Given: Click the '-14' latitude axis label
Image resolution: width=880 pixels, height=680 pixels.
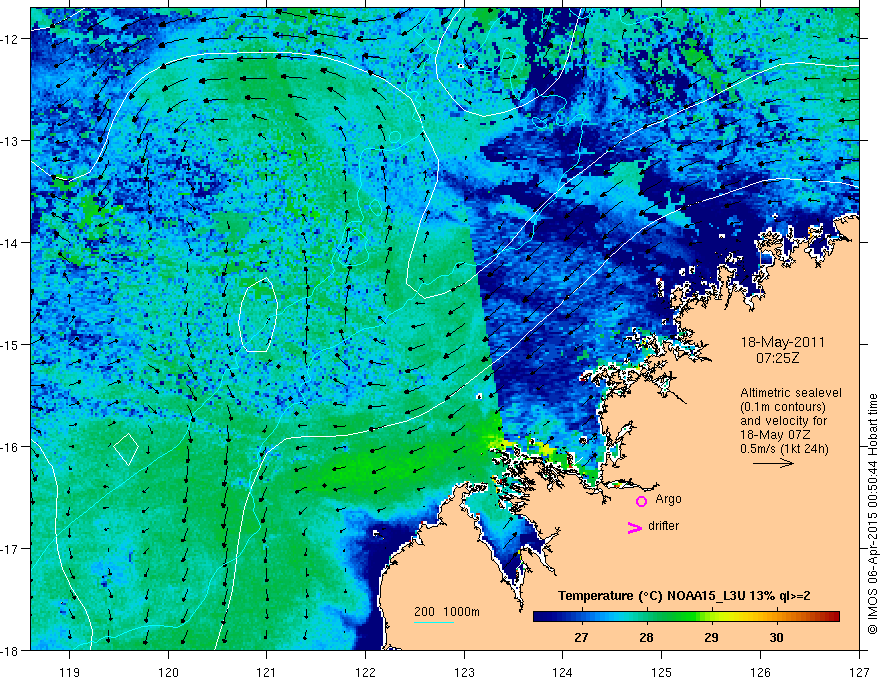Looking at the screenshot, I should pyautogui.click(x=10, y=243).
